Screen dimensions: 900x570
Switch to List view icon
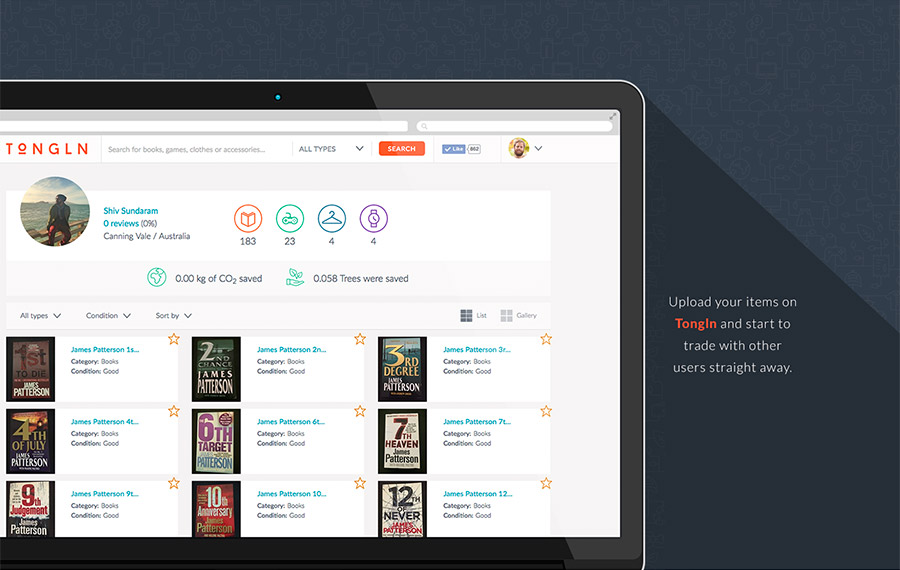[x=466, y=316]
